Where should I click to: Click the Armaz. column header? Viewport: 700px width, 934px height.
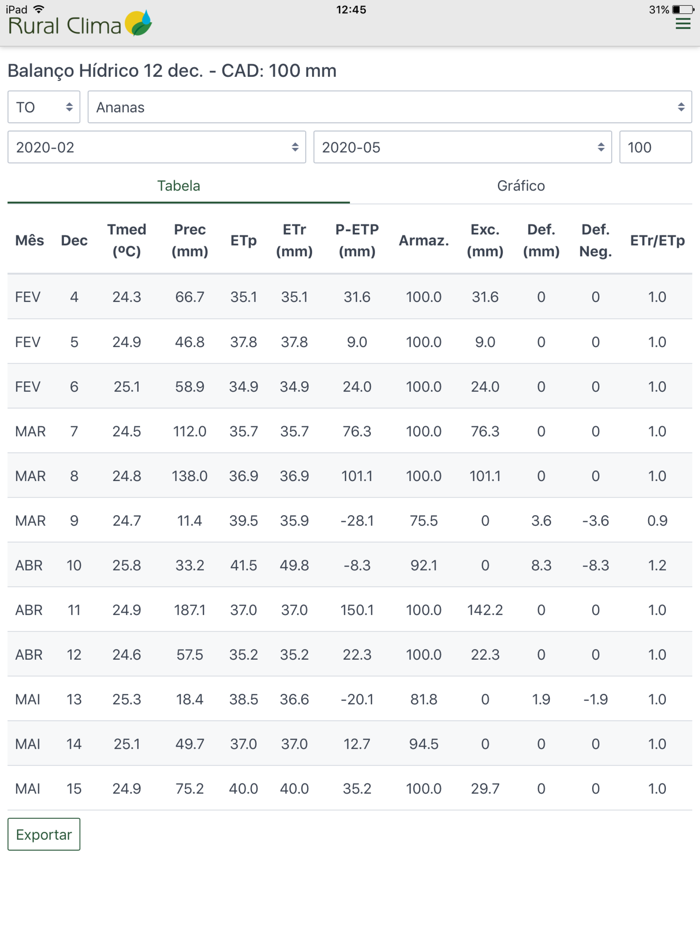click(423, 241)
